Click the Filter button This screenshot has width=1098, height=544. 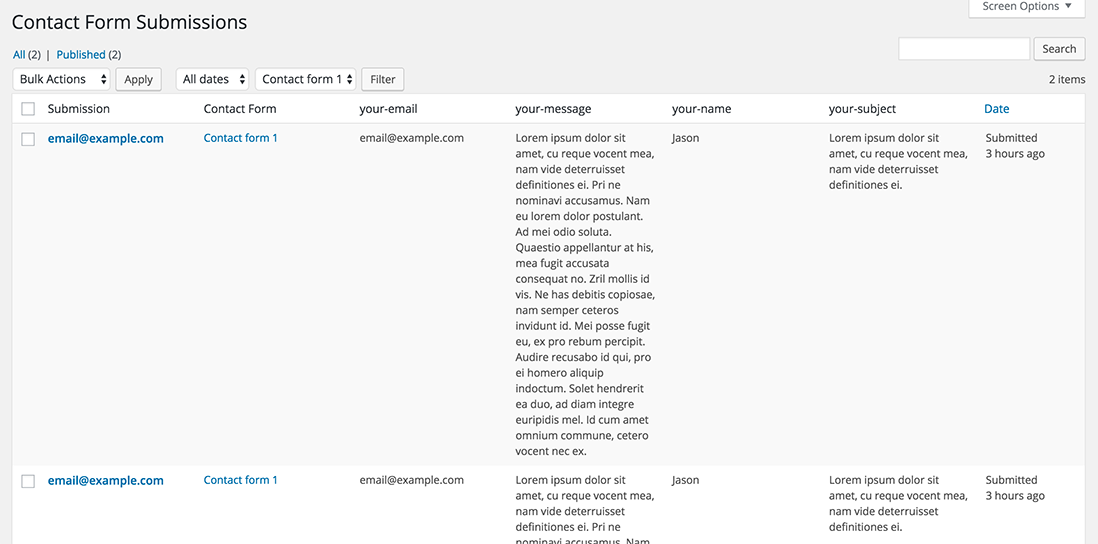[x=383, y=79]
